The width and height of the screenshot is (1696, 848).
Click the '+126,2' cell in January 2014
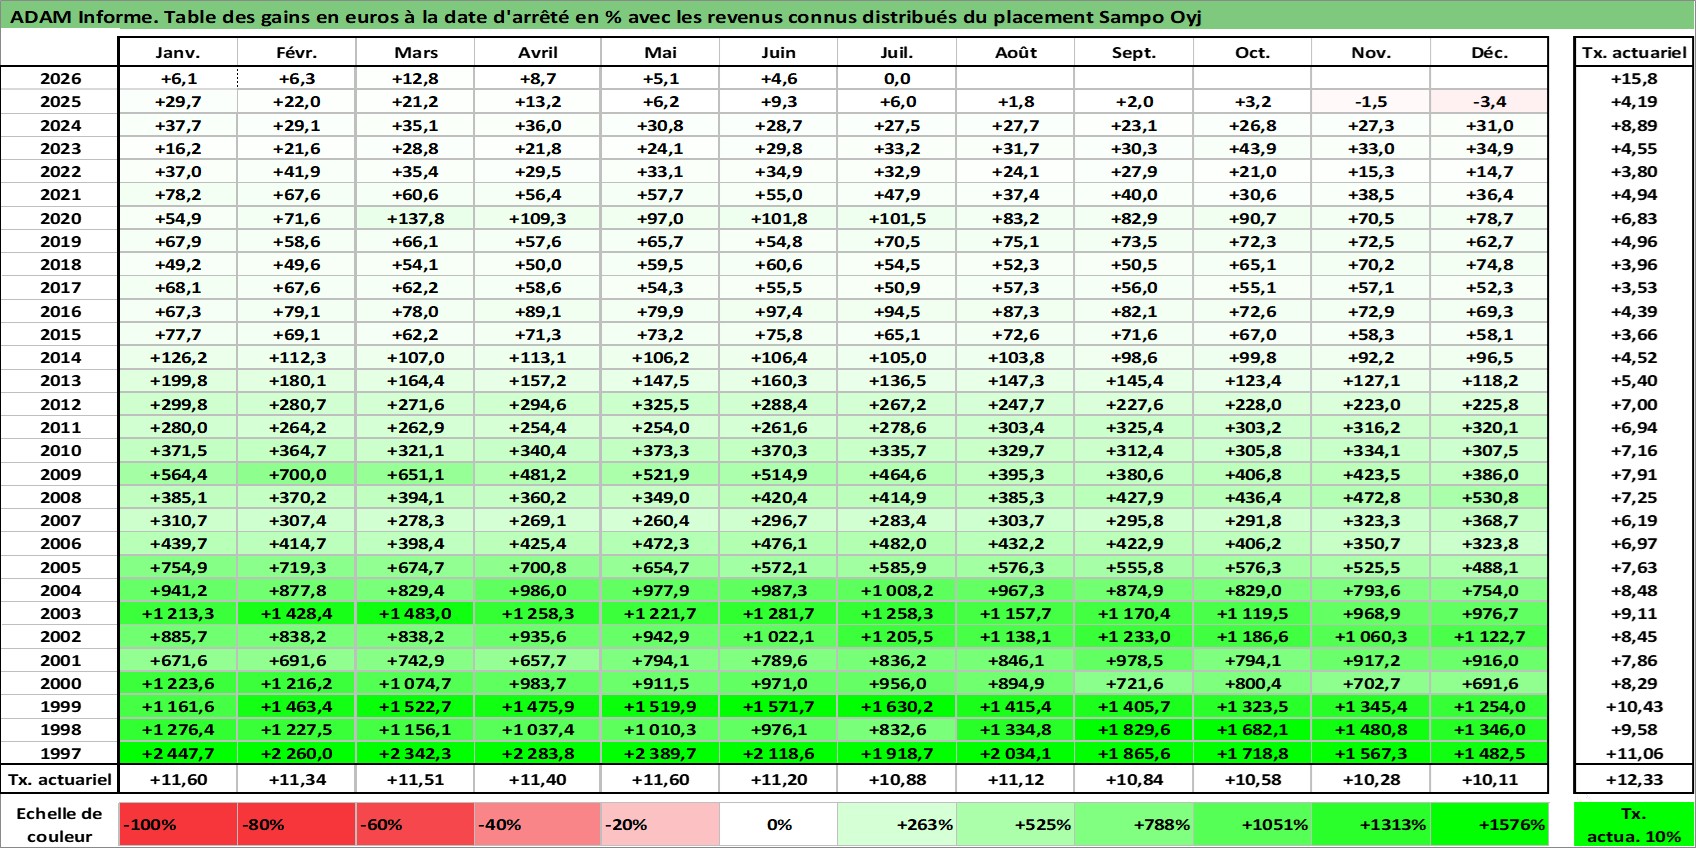pyautogui.click(x=178, y=357)
